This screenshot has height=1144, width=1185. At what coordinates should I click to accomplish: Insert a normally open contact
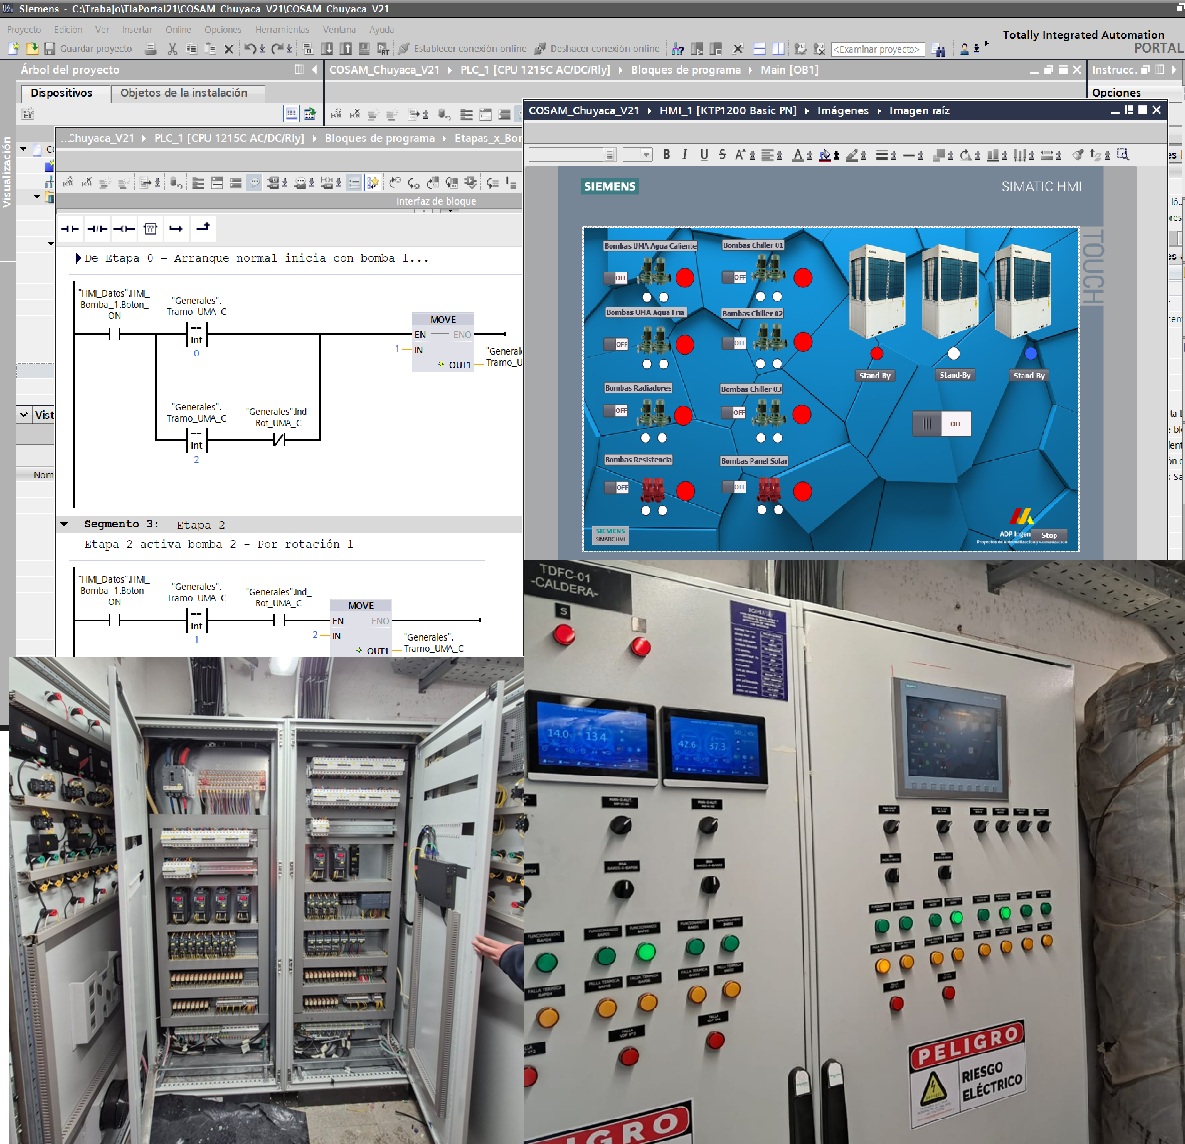tap(70, 228)
